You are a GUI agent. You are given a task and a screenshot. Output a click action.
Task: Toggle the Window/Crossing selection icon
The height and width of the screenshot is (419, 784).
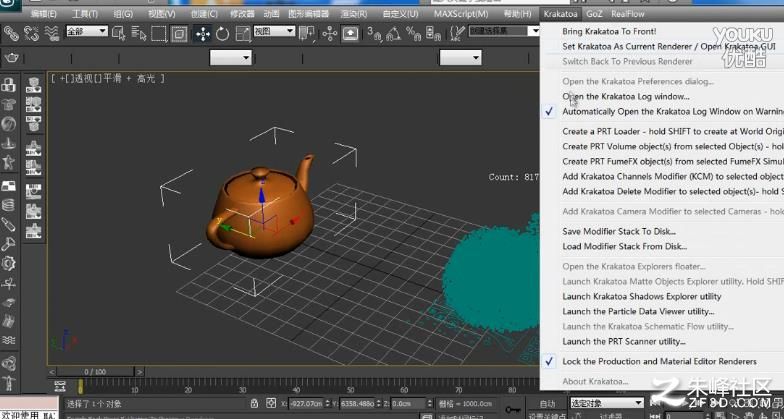(179, 34)
